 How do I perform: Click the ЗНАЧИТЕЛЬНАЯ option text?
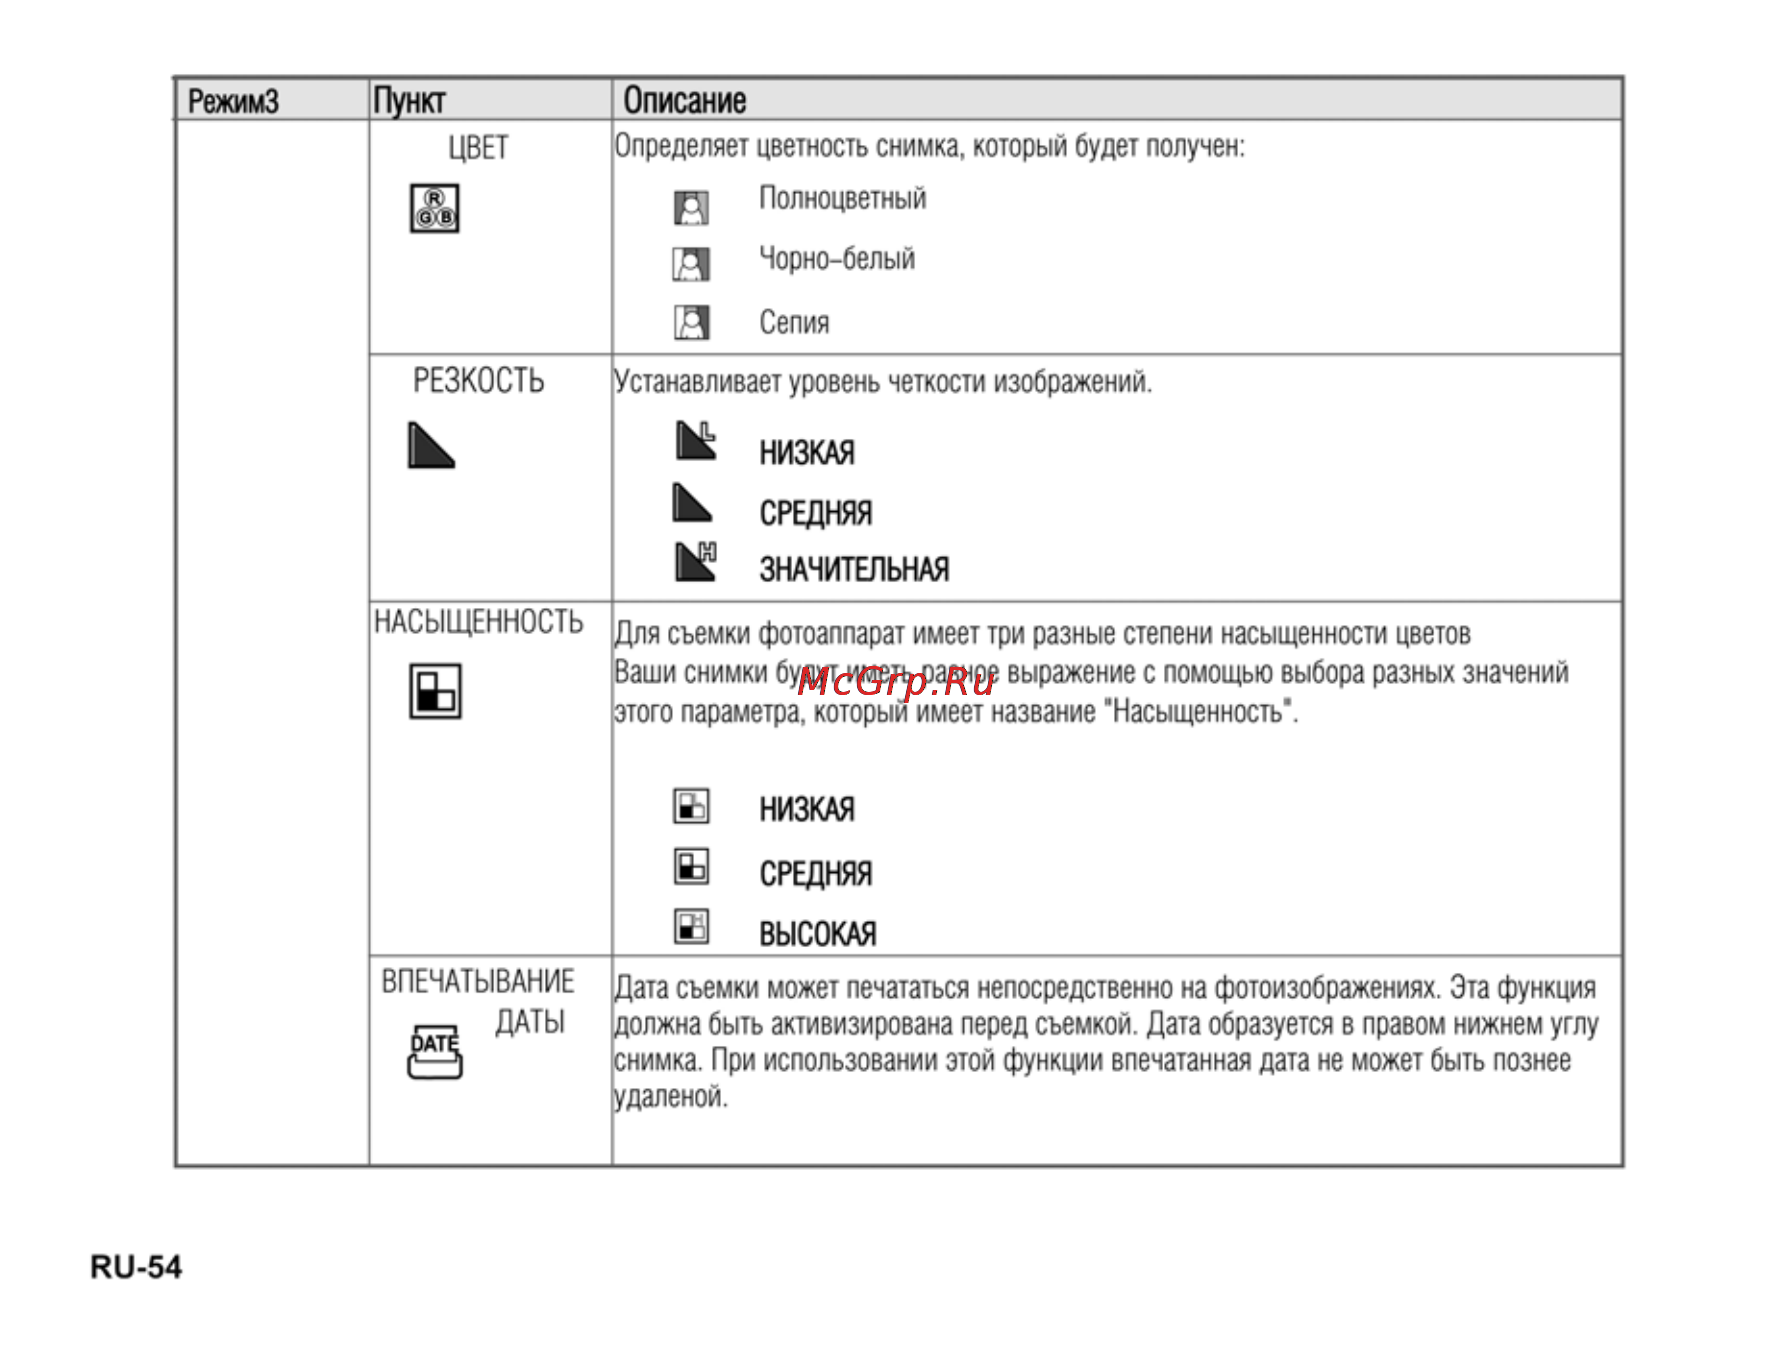[854, 569]
